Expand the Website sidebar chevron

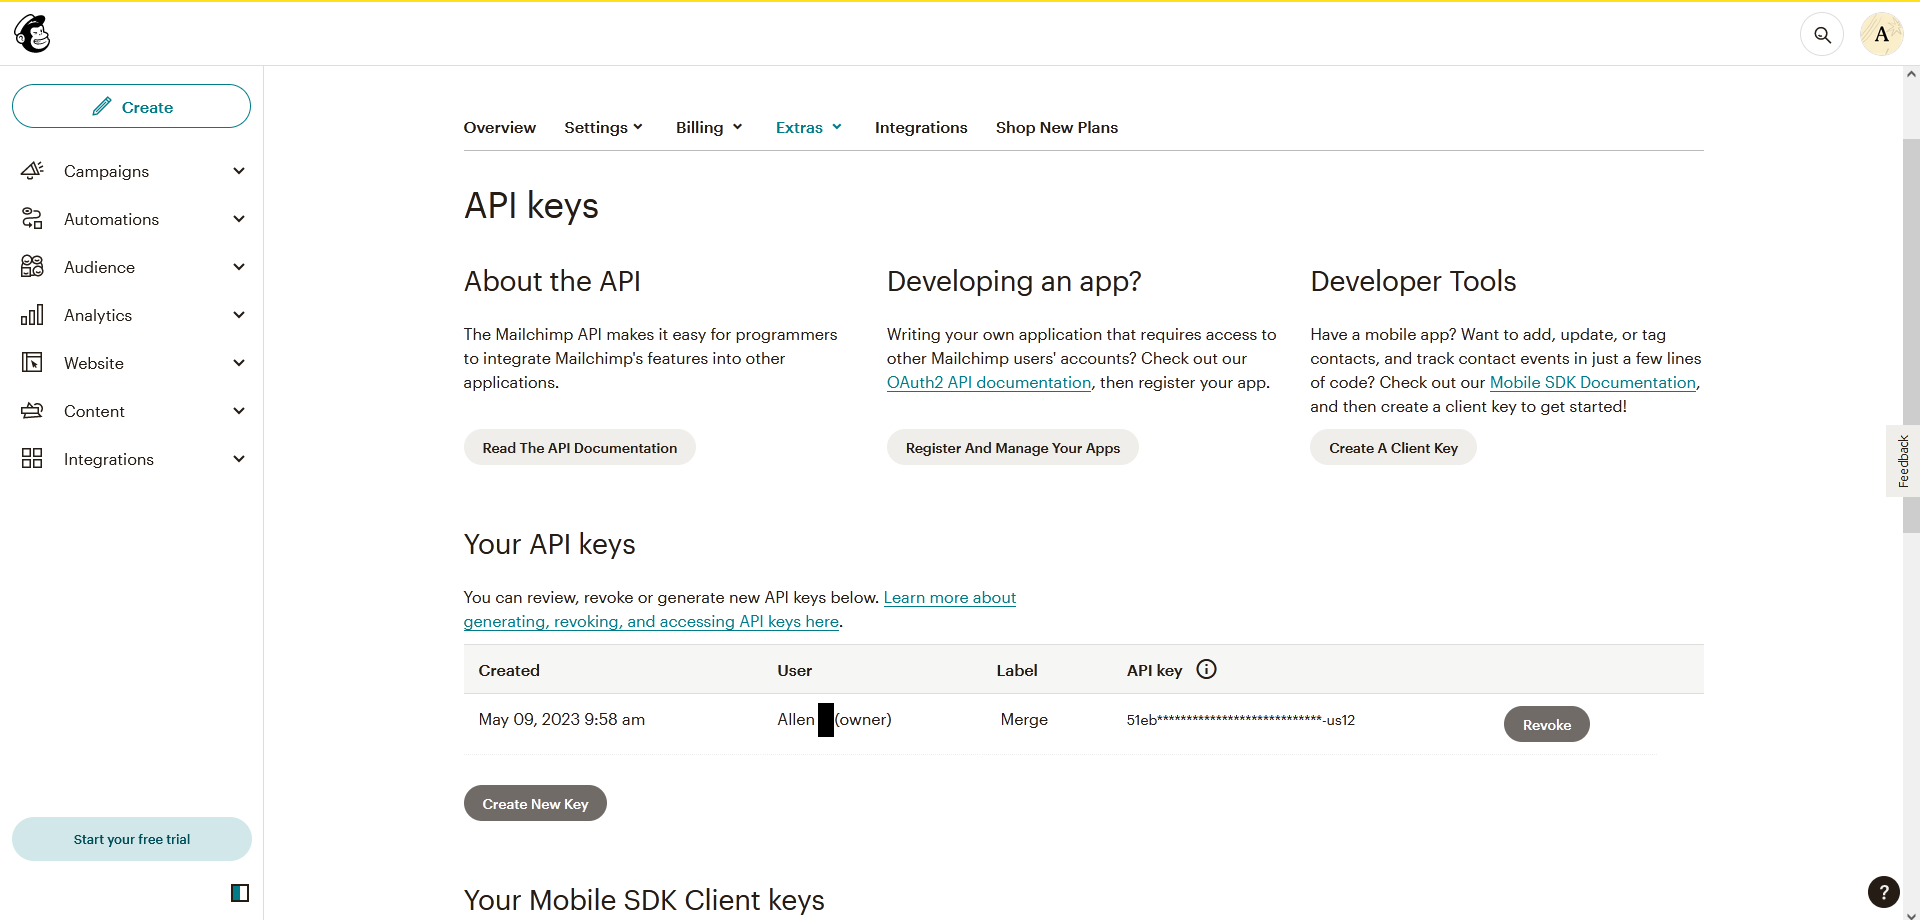click(239, 363)
